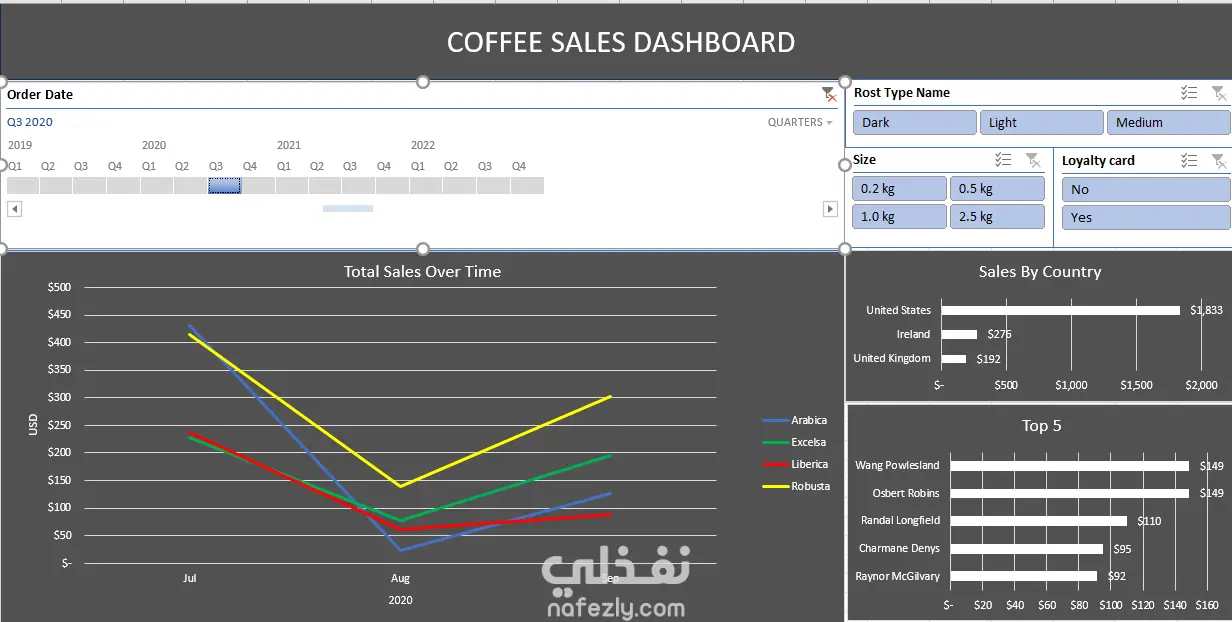Click the $192 data label

990,358
